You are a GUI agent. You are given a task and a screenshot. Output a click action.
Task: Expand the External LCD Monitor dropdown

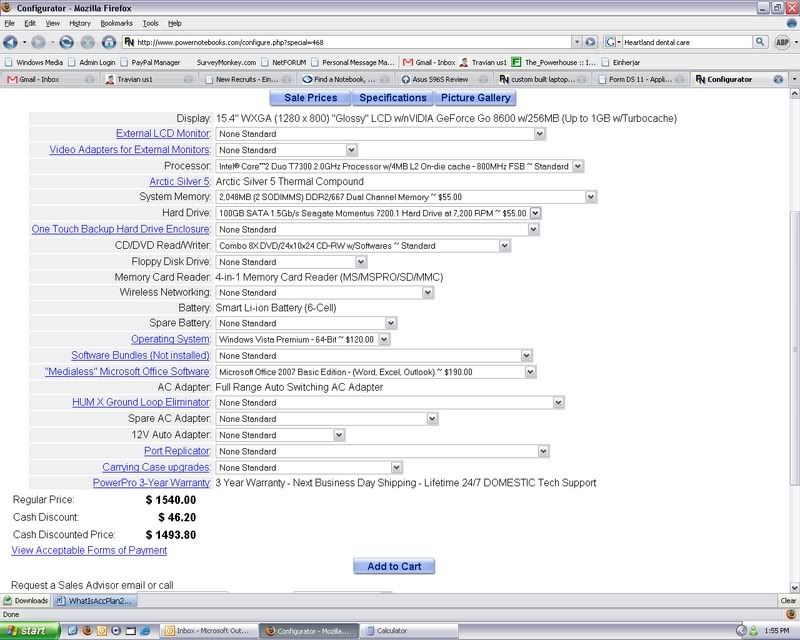[x=540, y=134]
